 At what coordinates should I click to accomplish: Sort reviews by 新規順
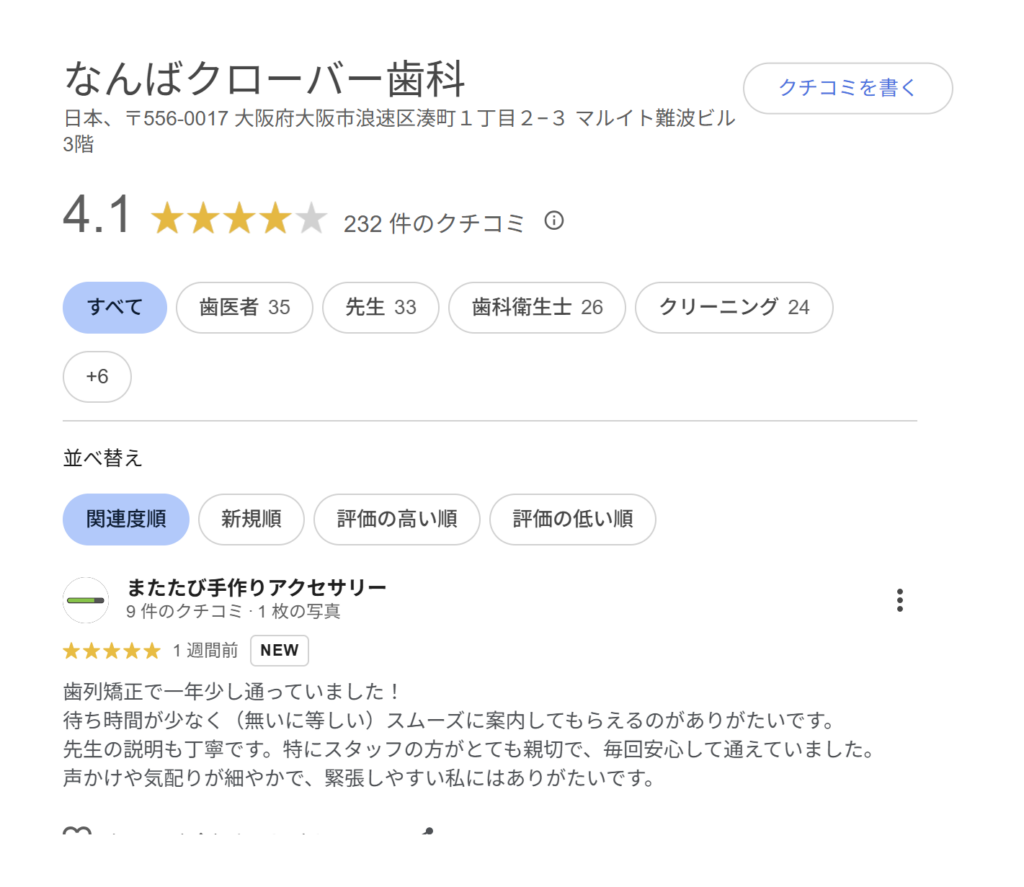[251, 519]
